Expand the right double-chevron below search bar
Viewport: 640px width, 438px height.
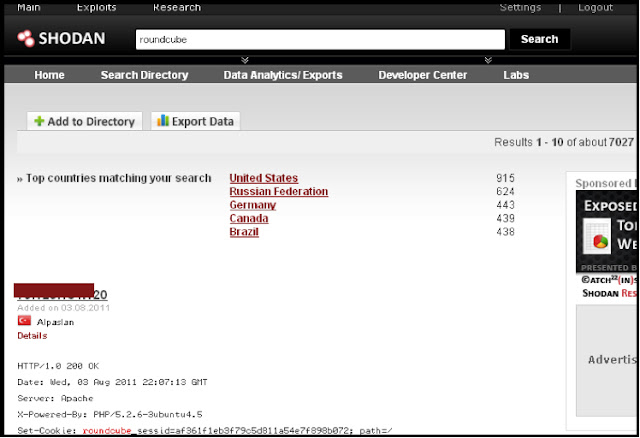[488, 60]
